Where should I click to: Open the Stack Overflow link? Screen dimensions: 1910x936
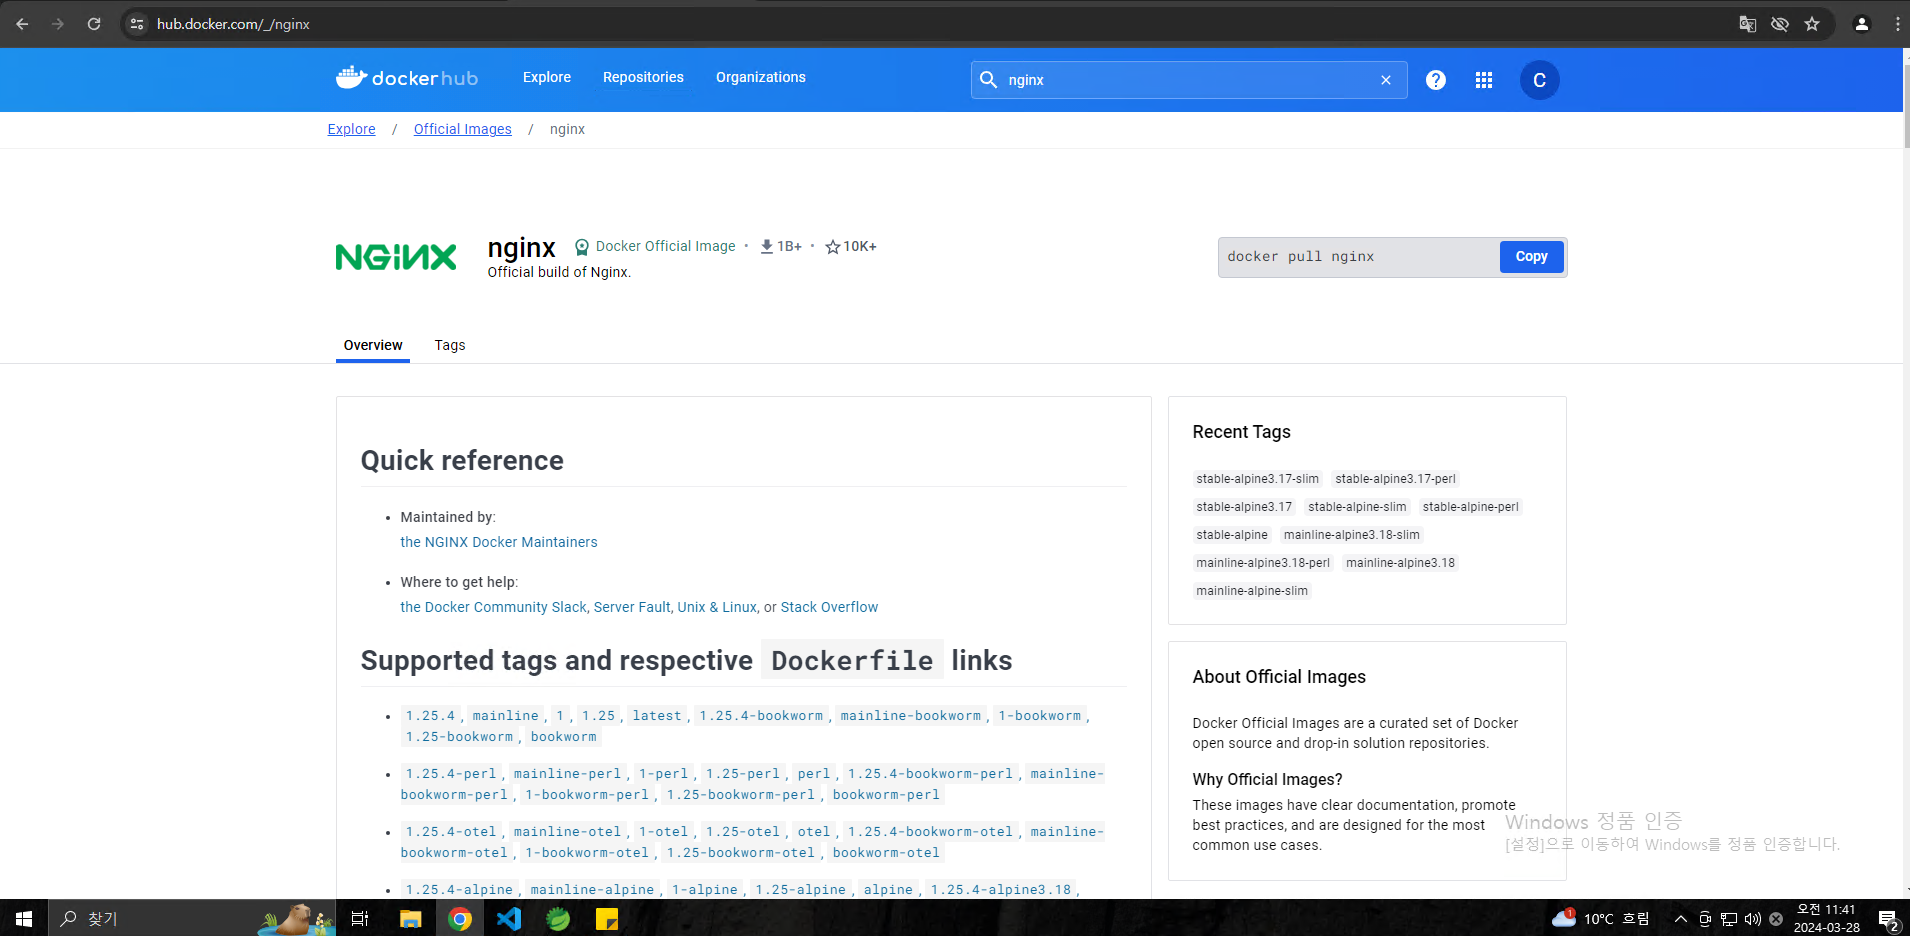pos(829,607)
